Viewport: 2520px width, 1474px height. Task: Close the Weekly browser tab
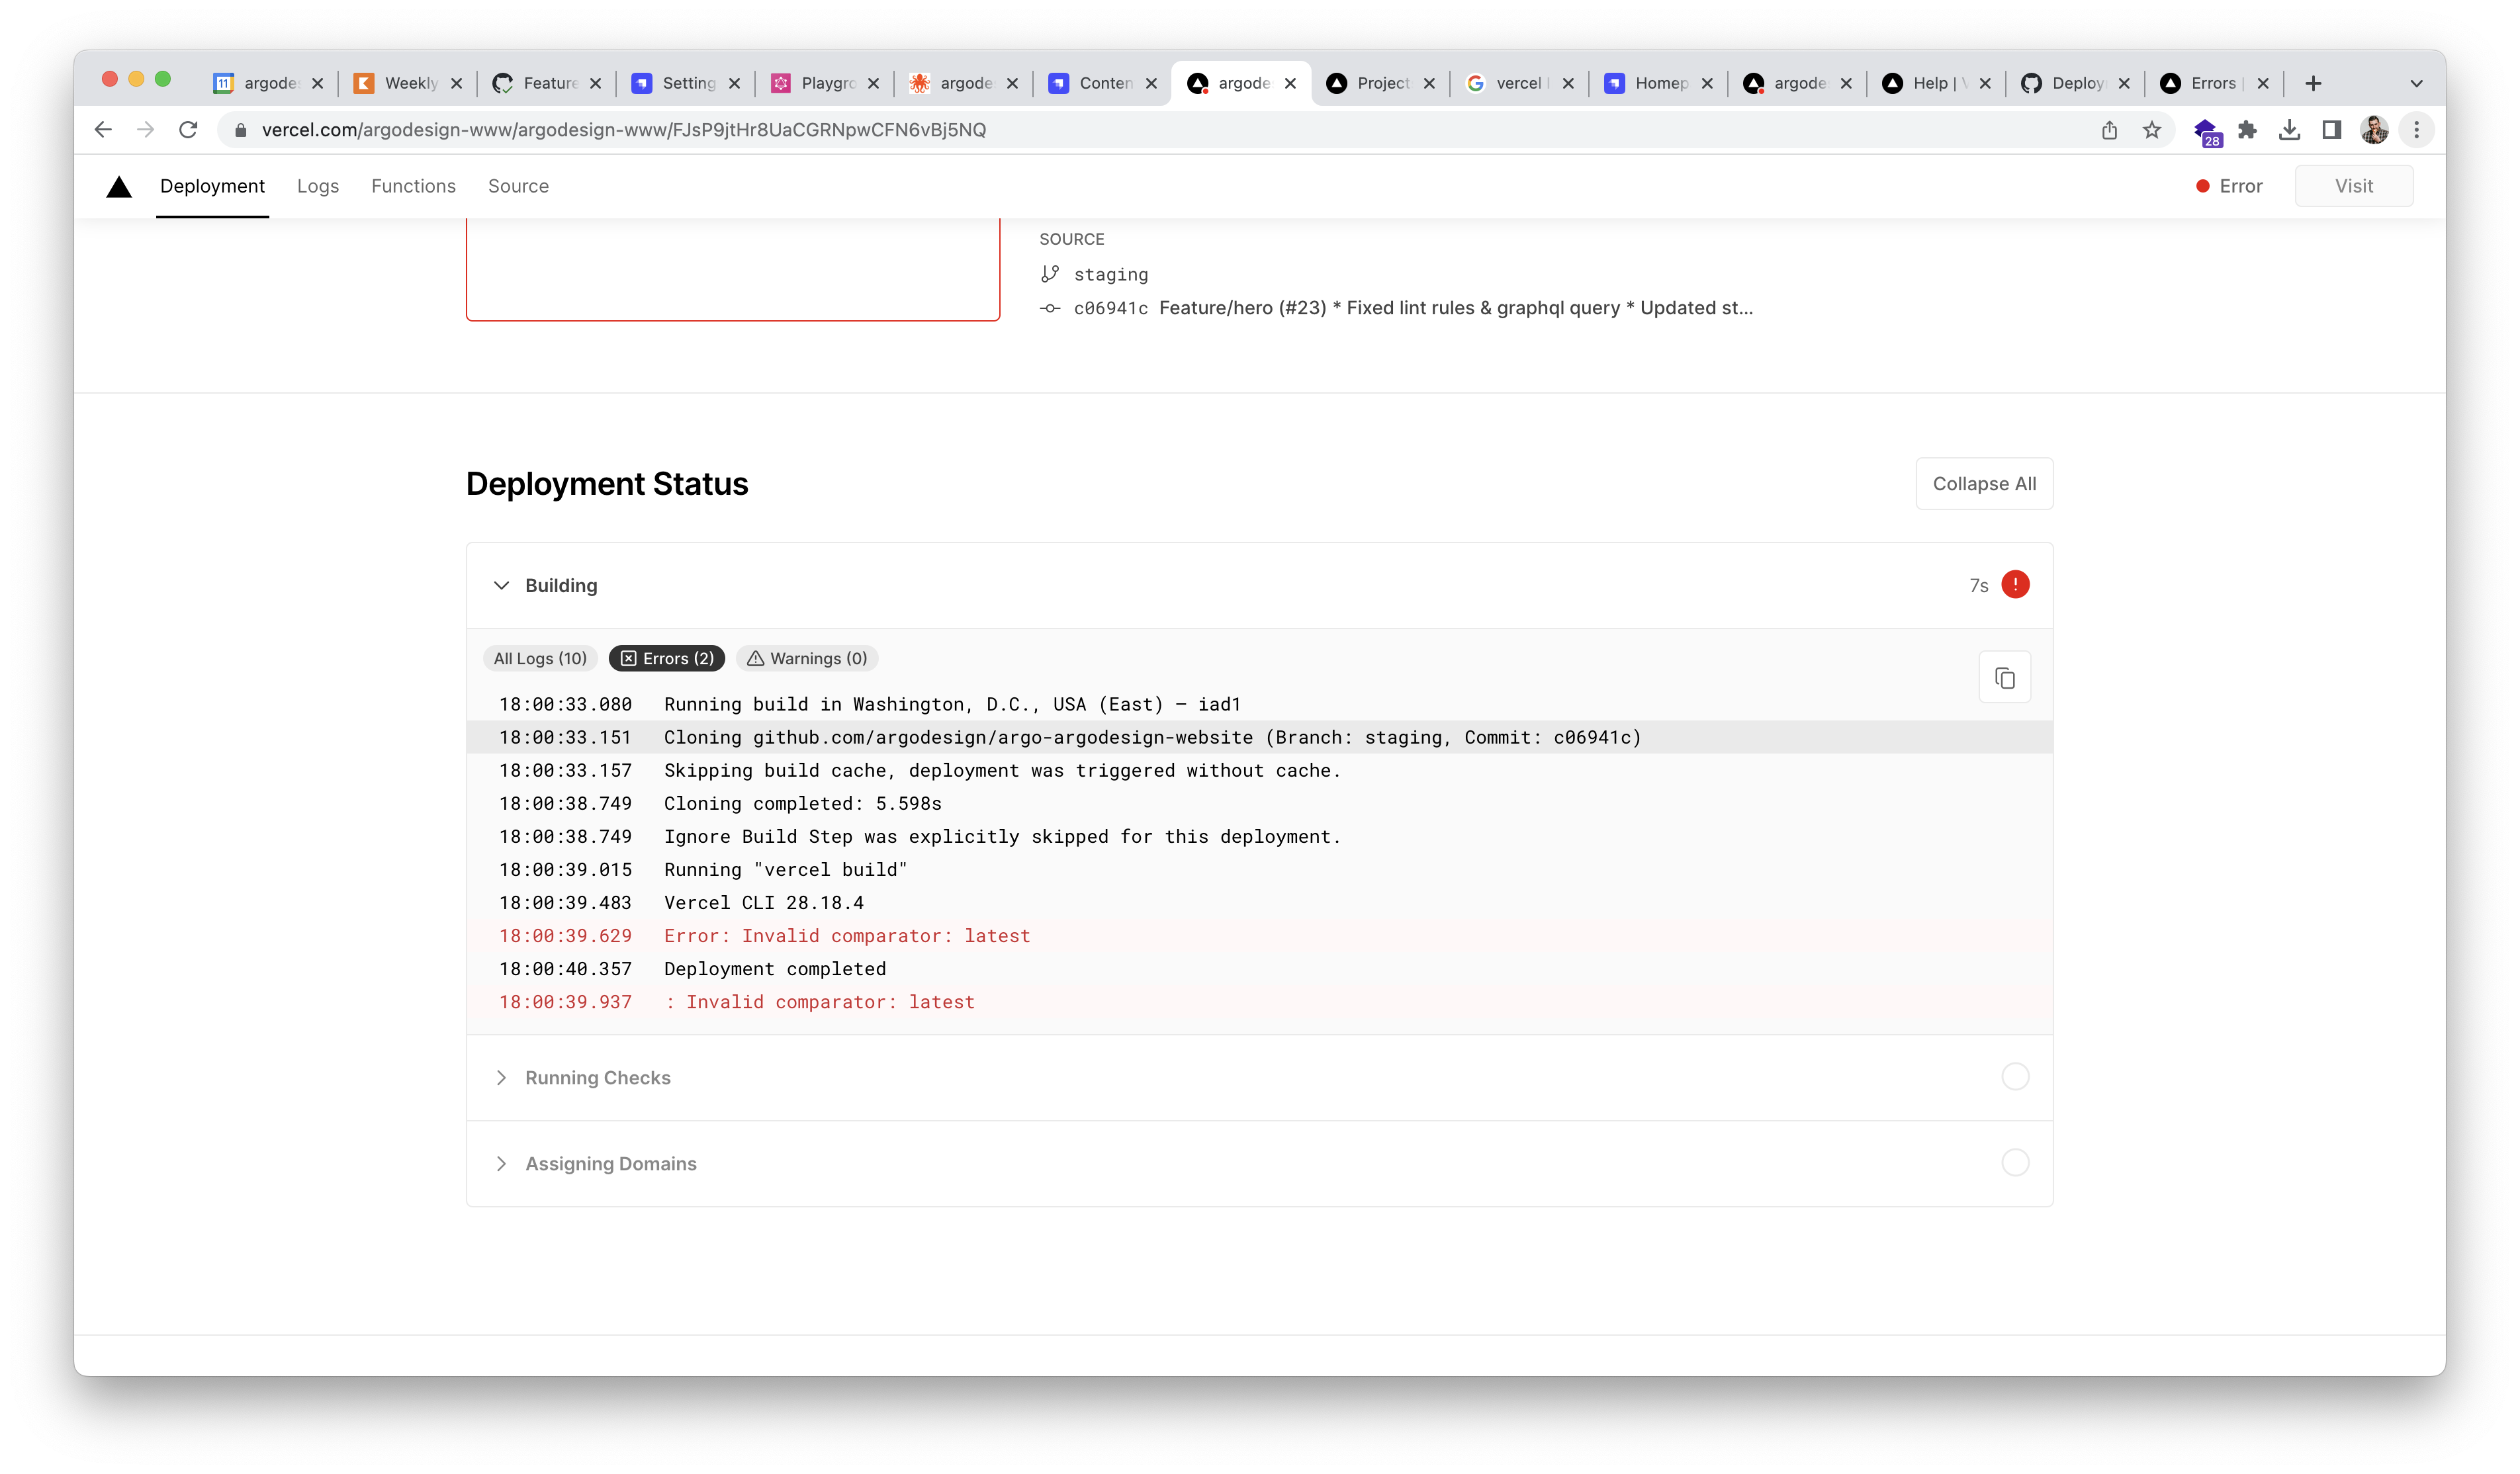456,84
